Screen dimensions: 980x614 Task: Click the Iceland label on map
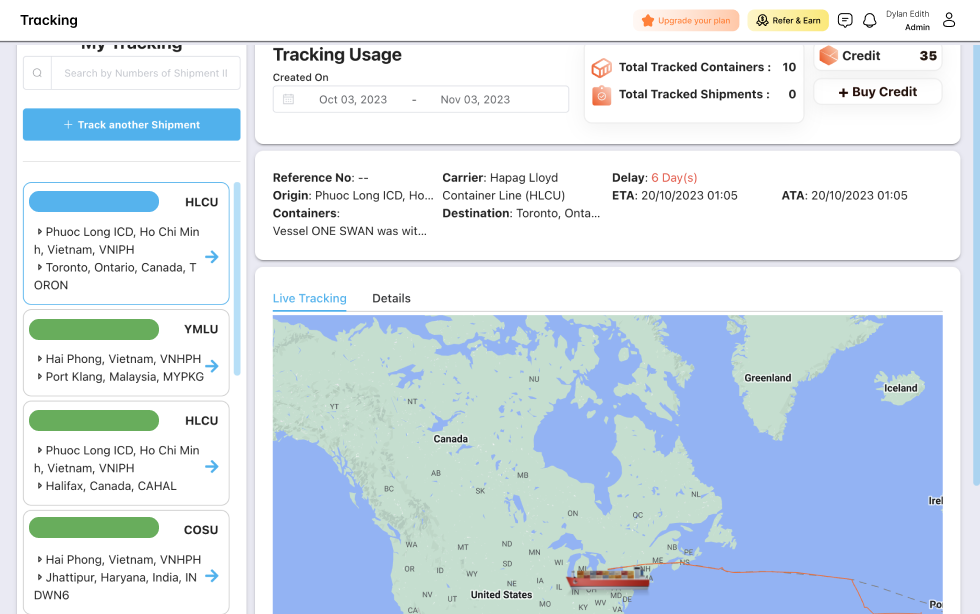[901, 388]
